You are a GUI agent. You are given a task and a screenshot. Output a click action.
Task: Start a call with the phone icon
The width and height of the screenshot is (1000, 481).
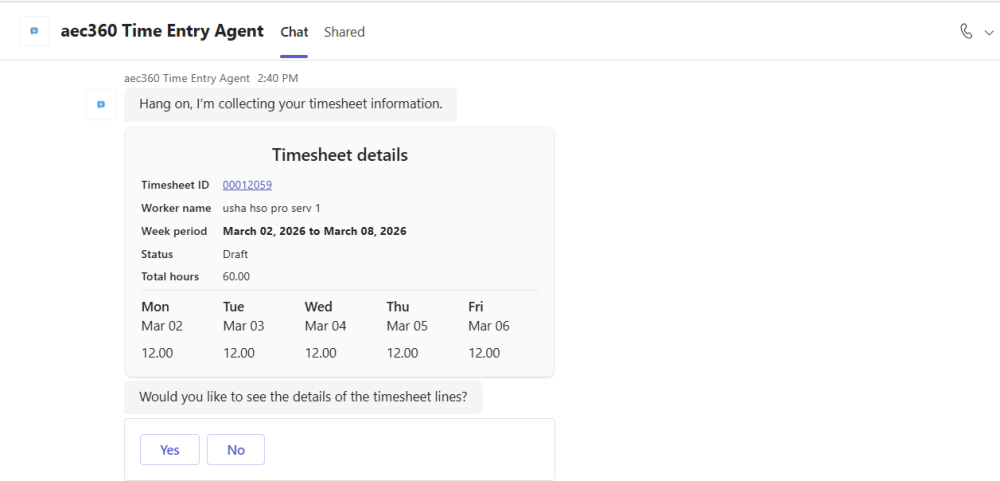click(966, 31)
